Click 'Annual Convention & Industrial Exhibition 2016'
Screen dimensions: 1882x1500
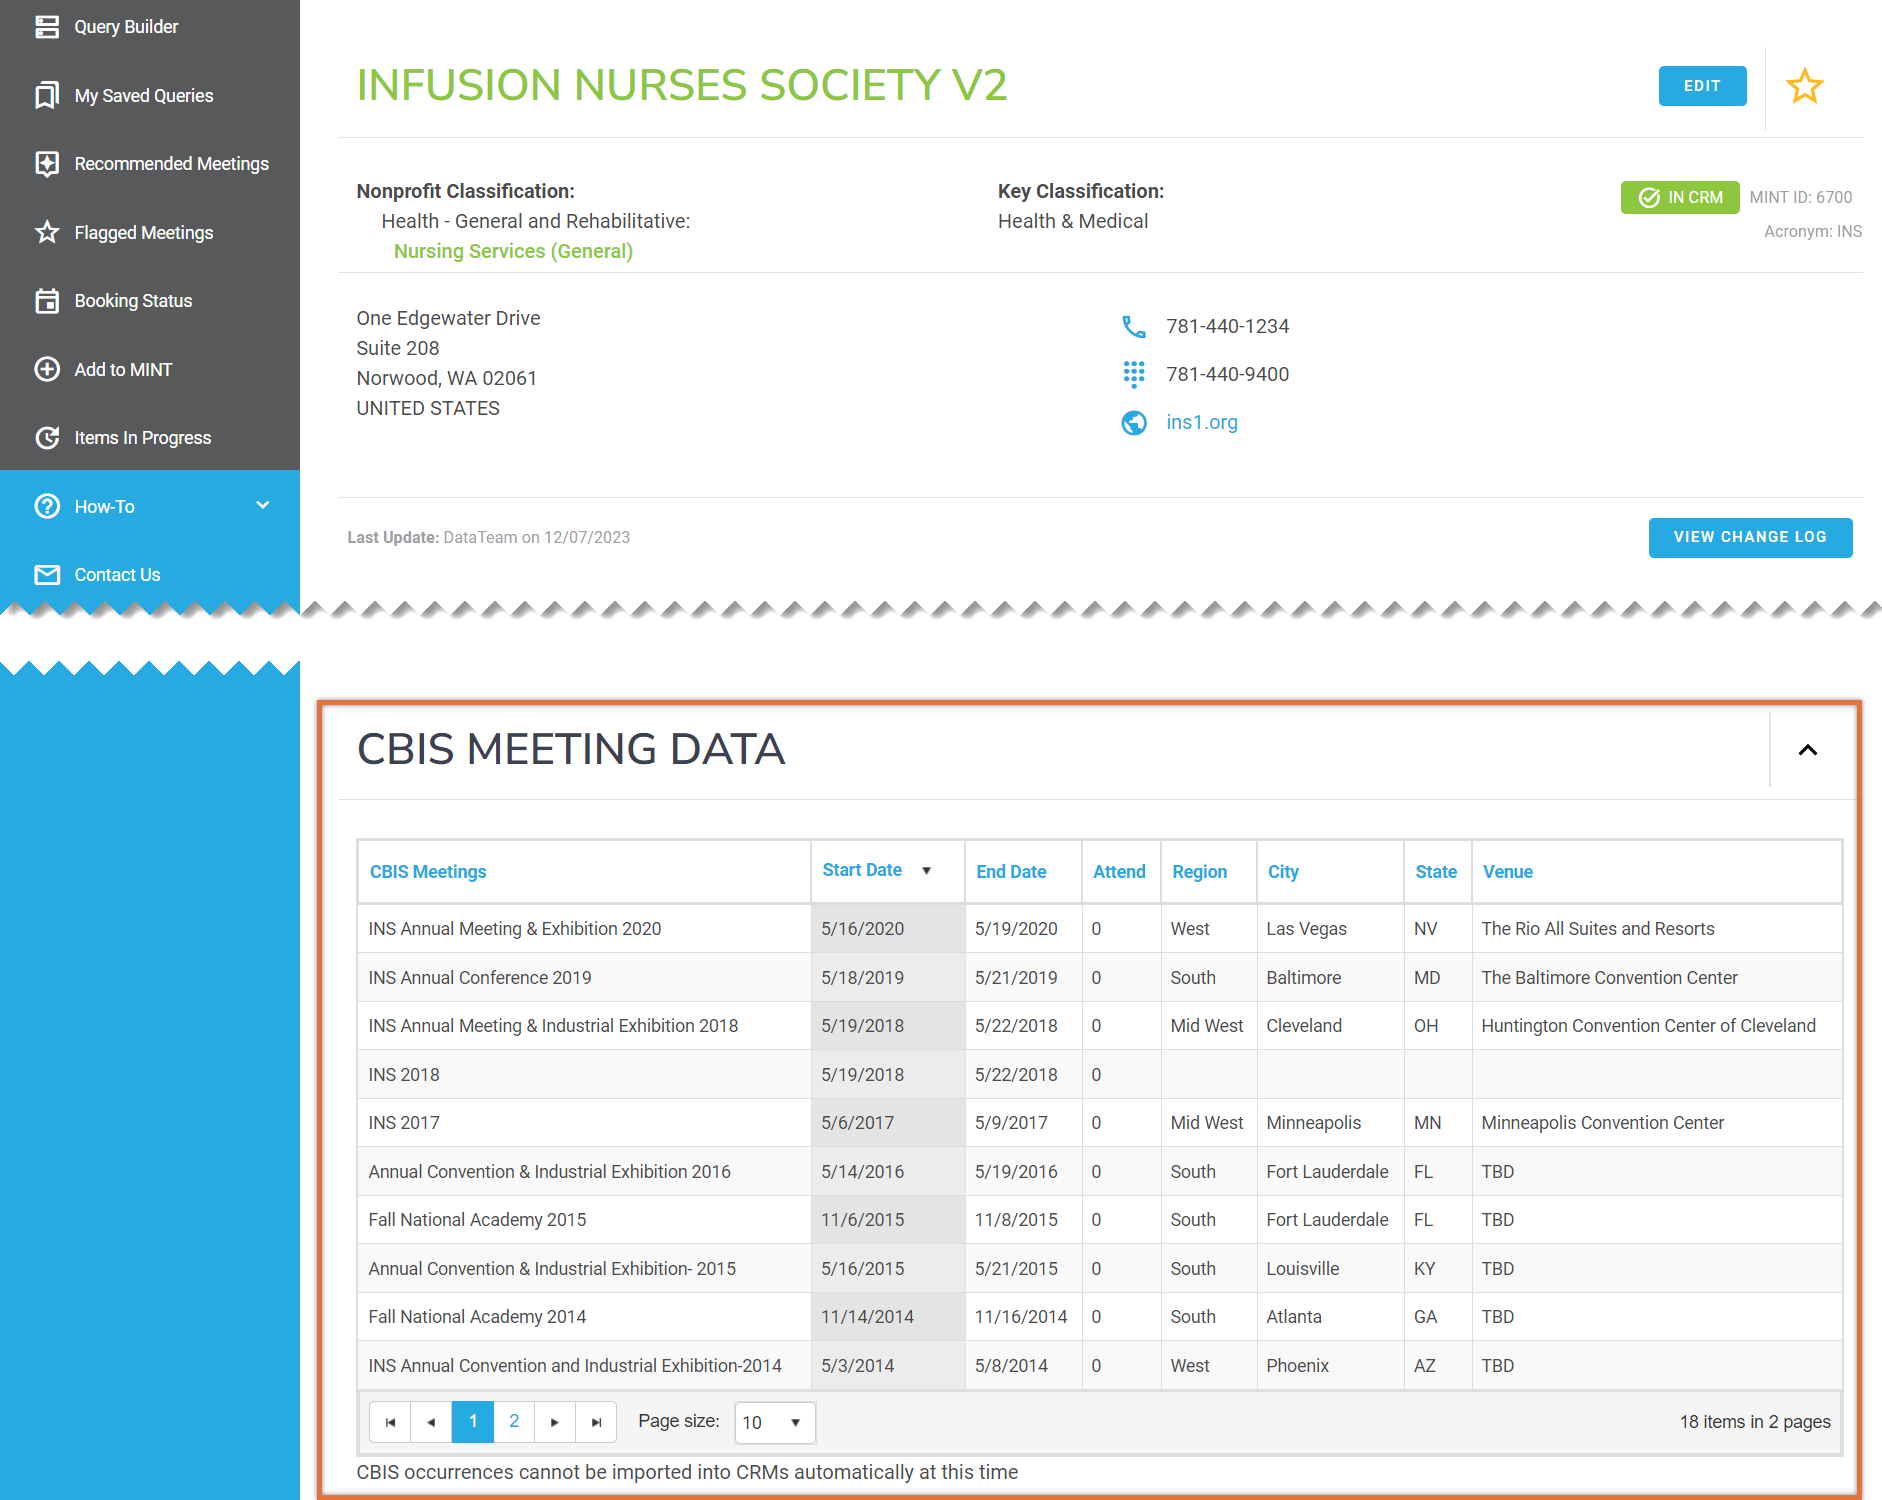pyautogui.click(x=549, y=1172)
